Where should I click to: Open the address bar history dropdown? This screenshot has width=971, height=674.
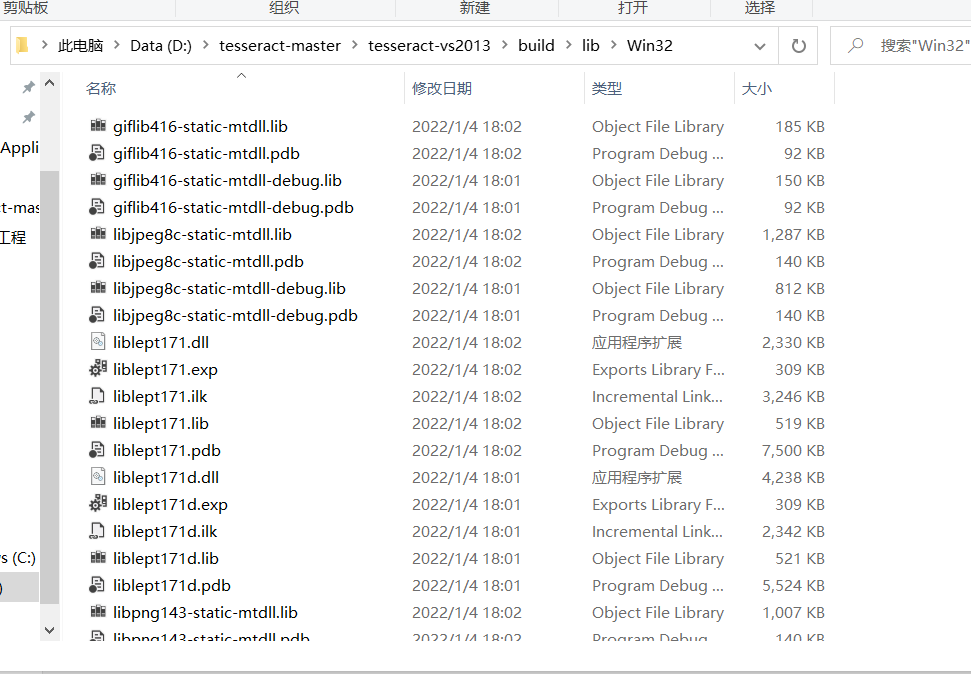click(760, 46)
